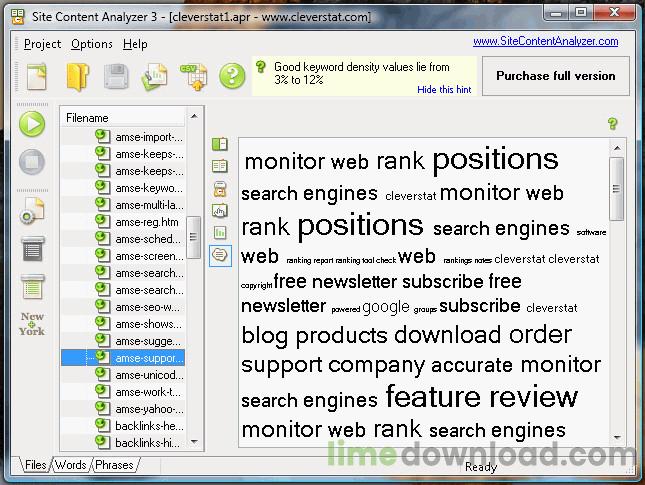Click the small green help icon above cloud
The image size is (645, 485).
point(613,124)
